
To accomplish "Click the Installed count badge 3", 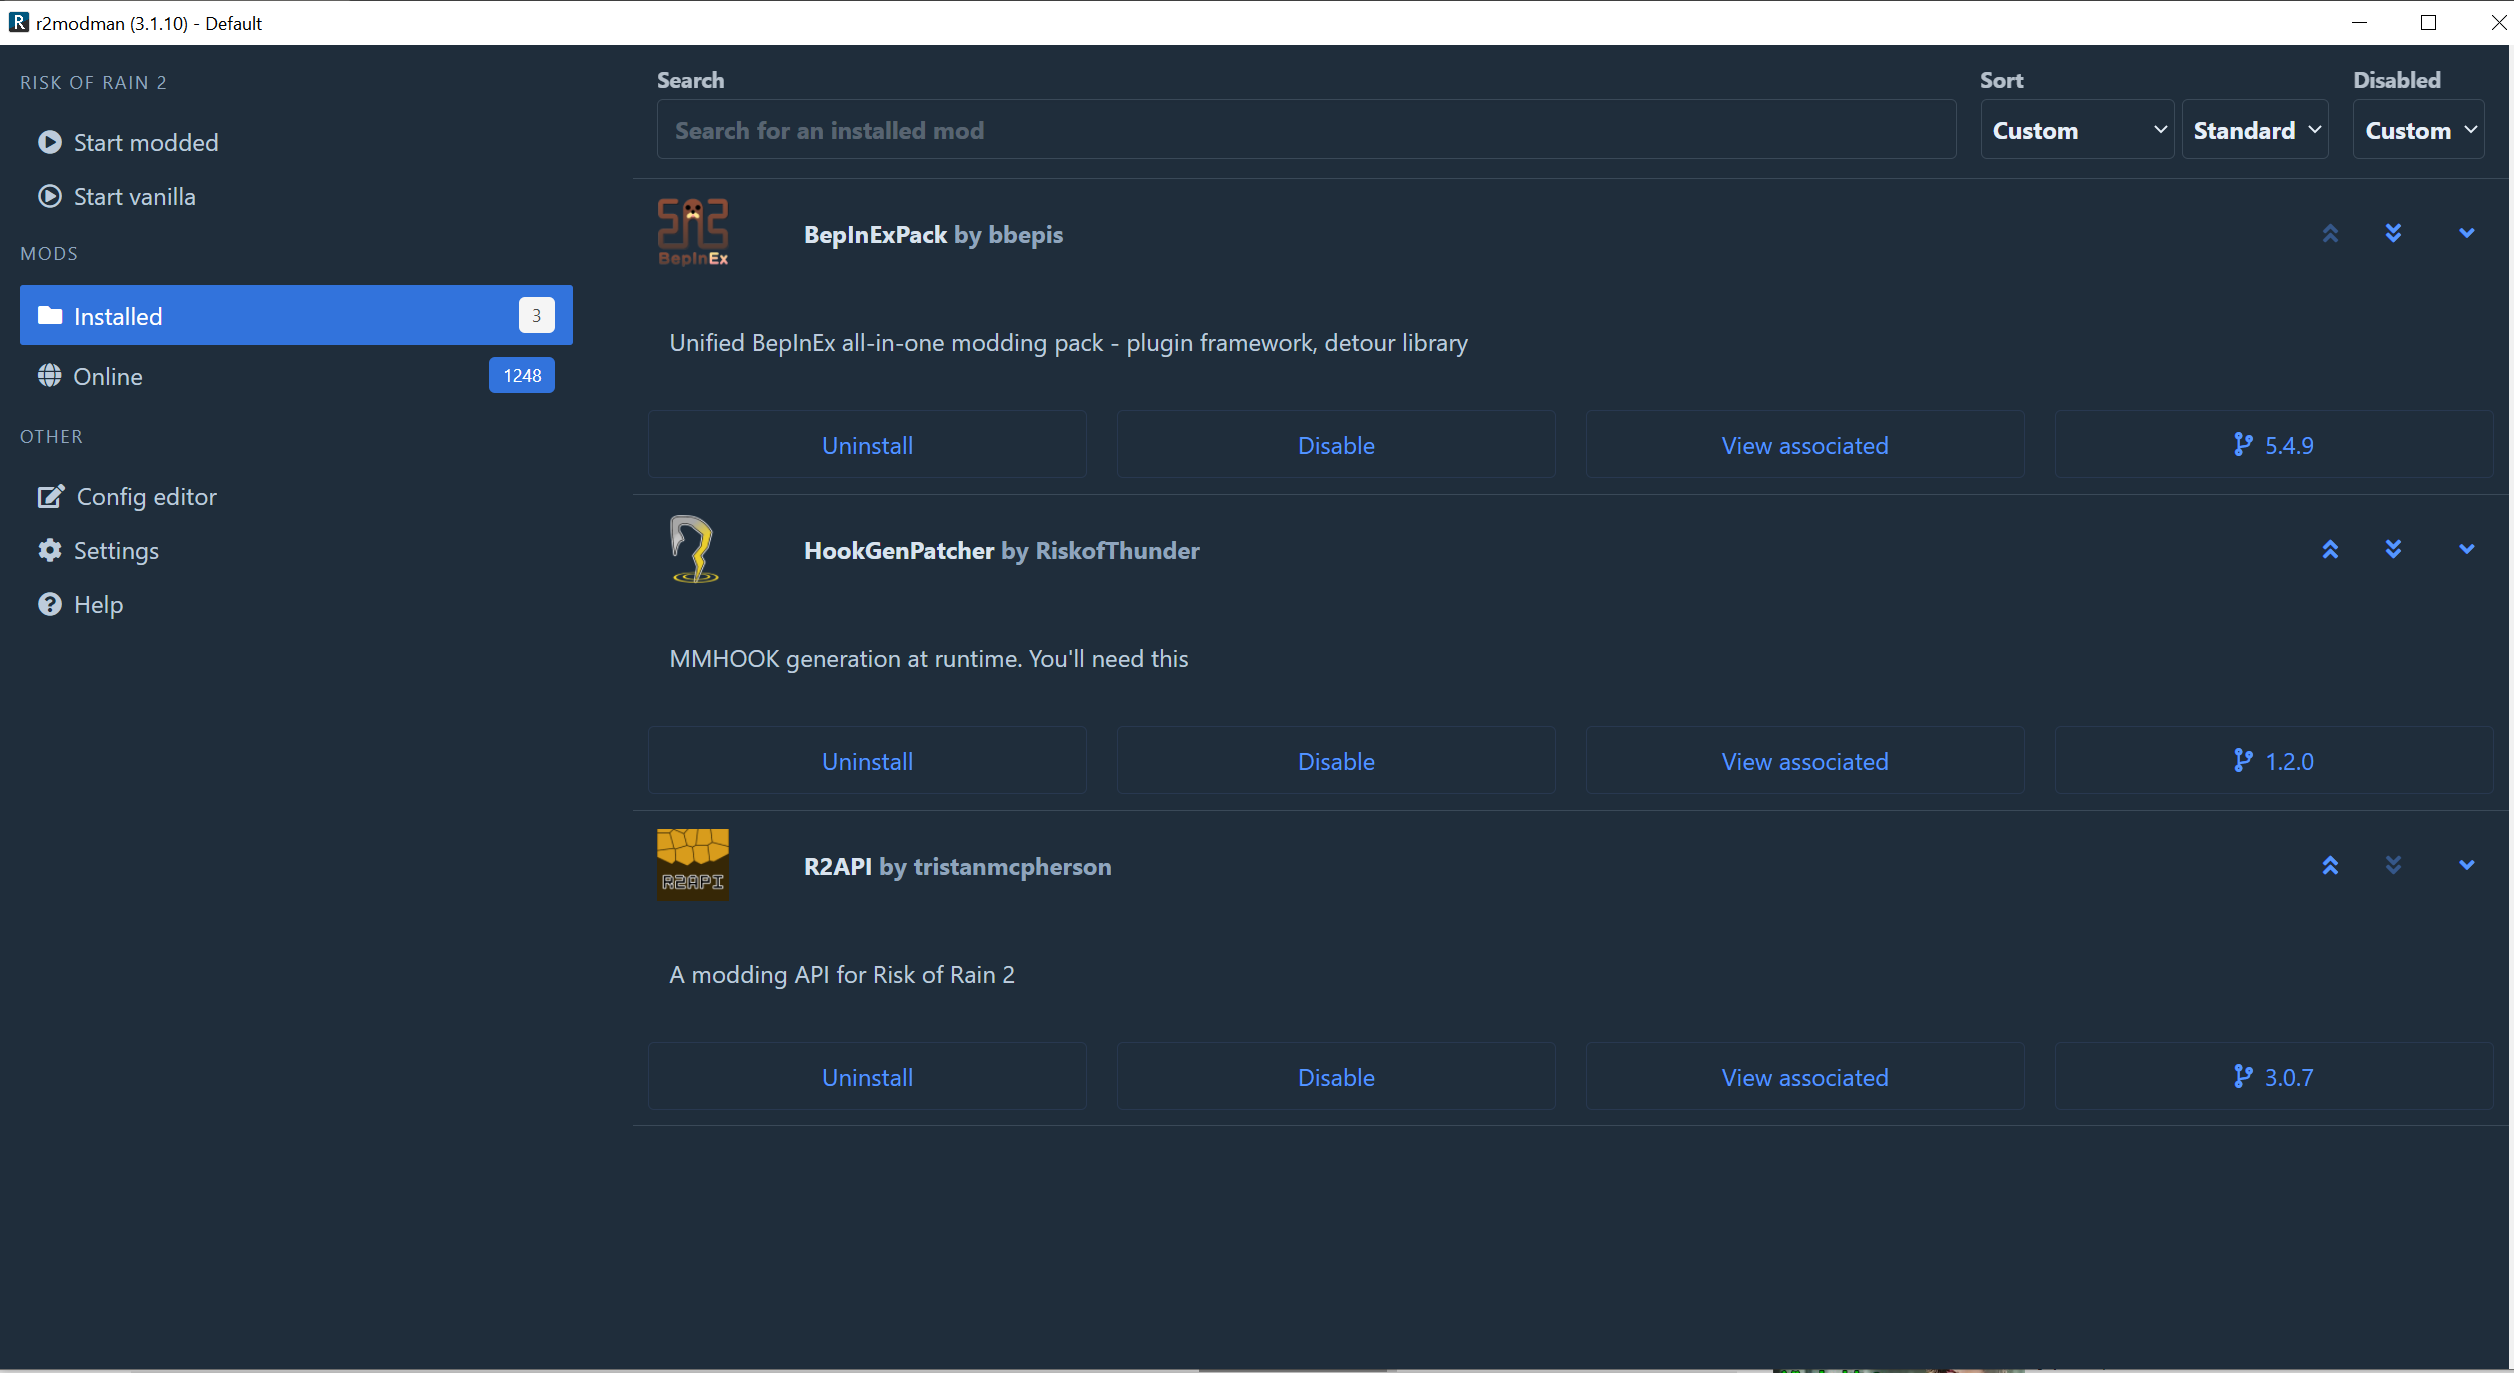I will point(537,315).
